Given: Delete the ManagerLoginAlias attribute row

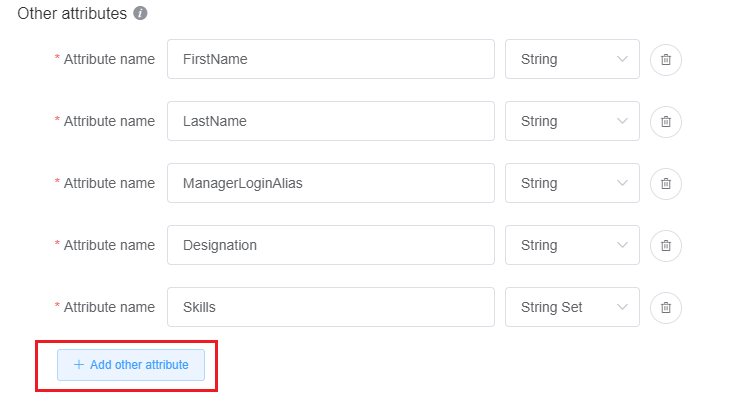Looking at the screenshot, I should click(666, 184).
